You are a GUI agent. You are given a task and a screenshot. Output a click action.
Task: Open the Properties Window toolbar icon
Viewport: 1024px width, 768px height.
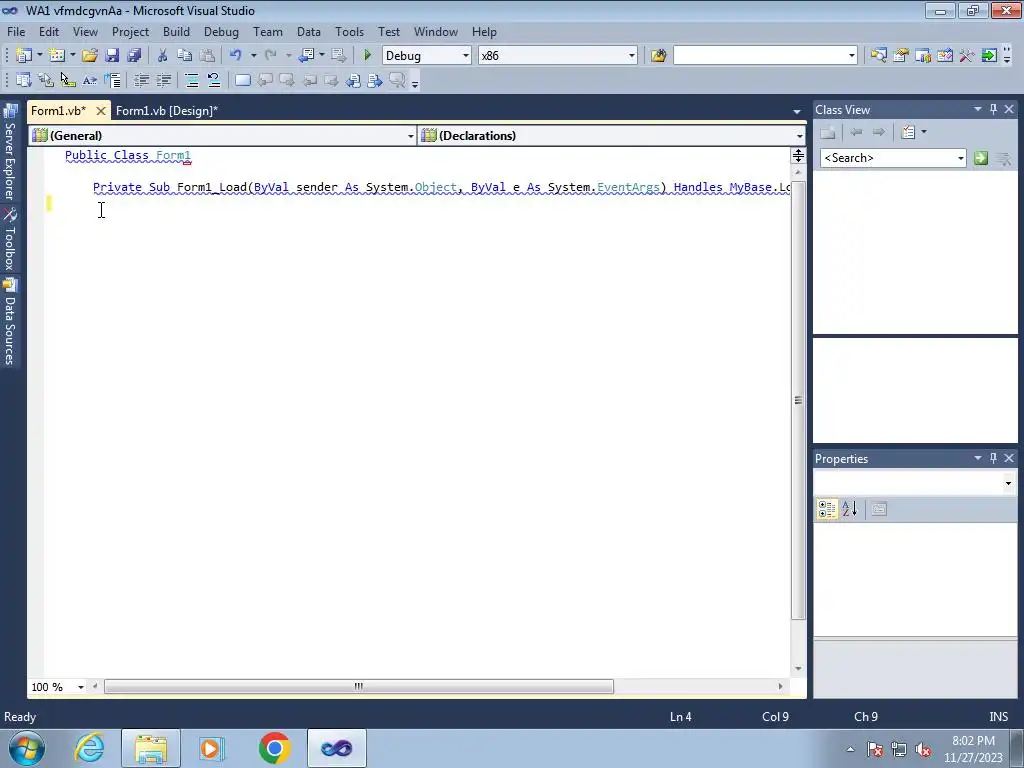click(x=901, y=56)
